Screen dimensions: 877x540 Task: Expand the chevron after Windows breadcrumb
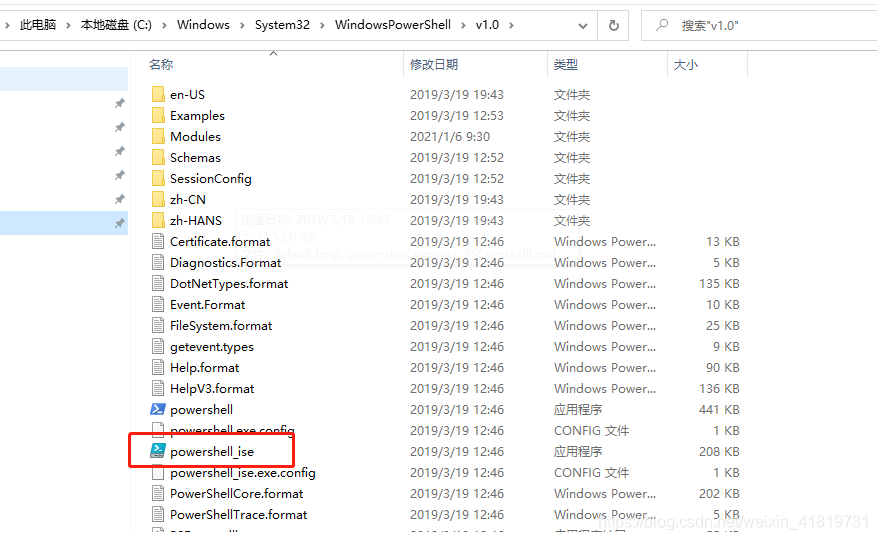(x=242, y=25)
